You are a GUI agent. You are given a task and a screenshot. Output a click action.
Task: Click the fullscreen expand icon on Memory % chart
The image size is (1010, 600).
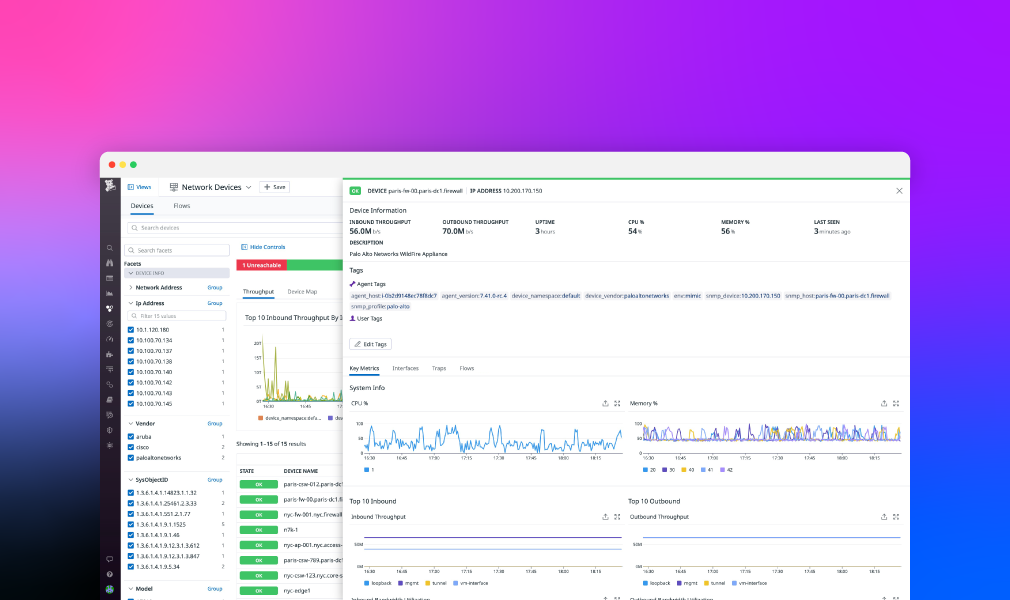click(896, 402)
